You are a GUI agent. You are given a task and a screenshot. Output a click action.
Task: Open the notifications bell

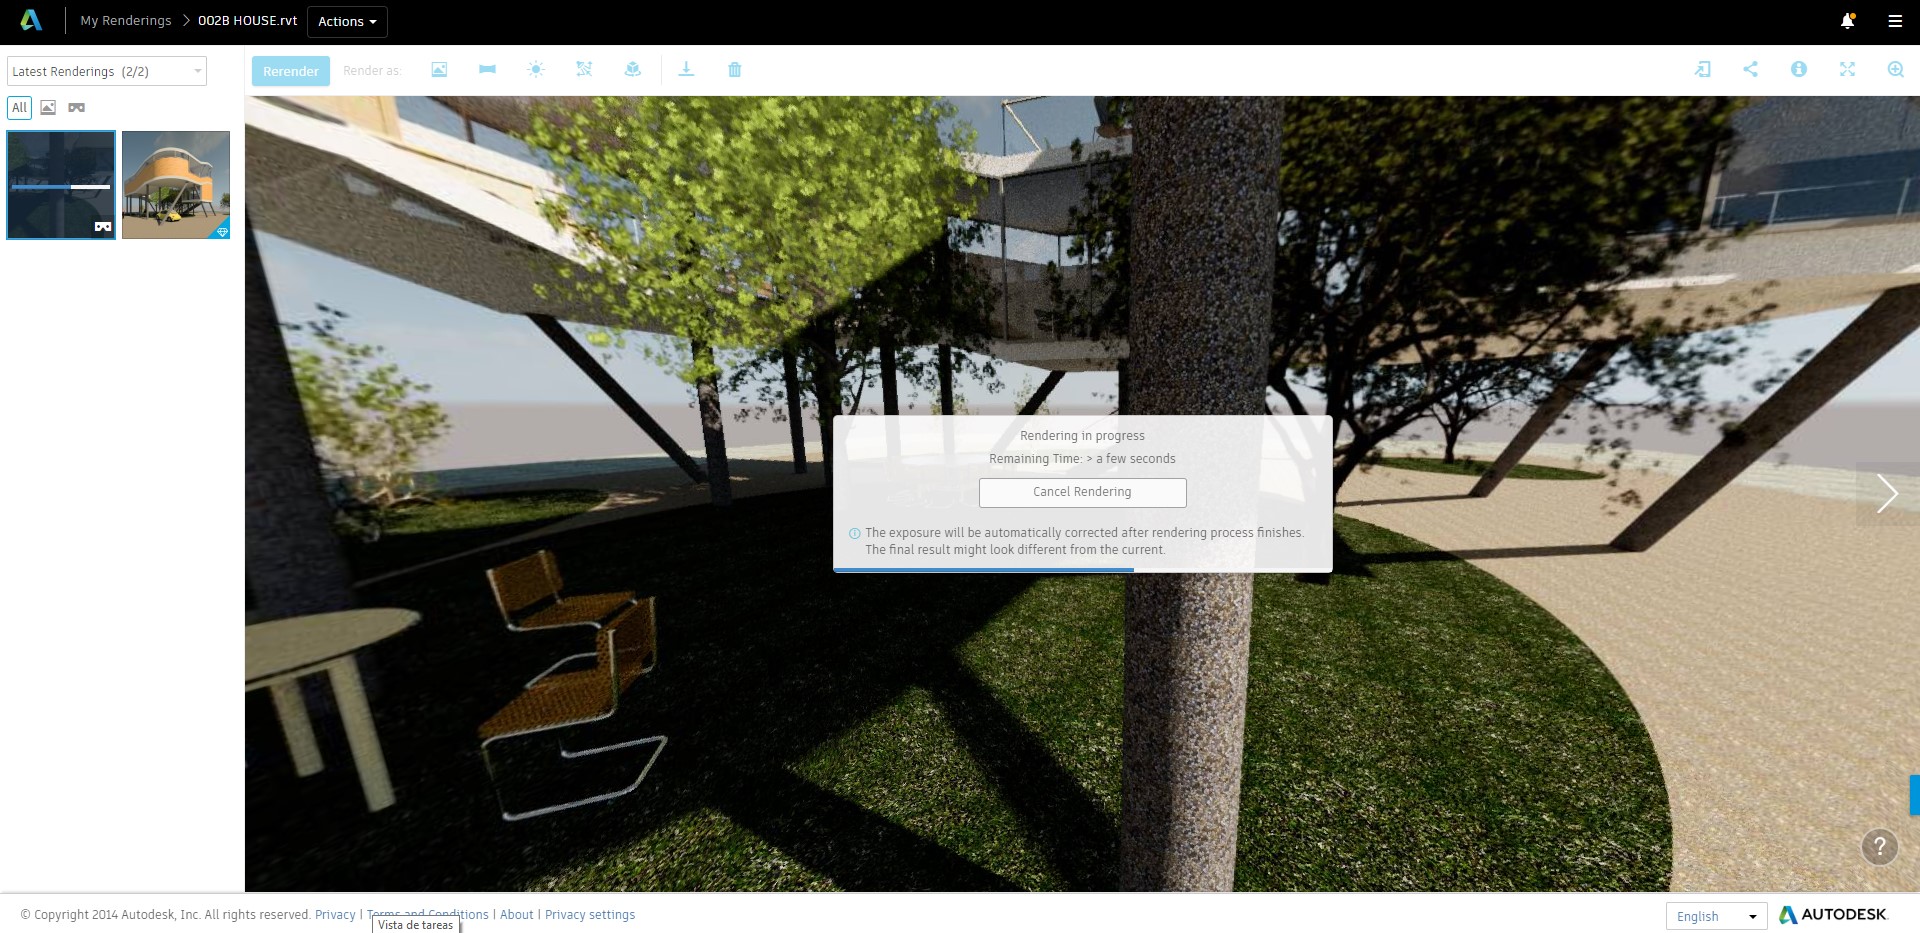point(1847,21)
